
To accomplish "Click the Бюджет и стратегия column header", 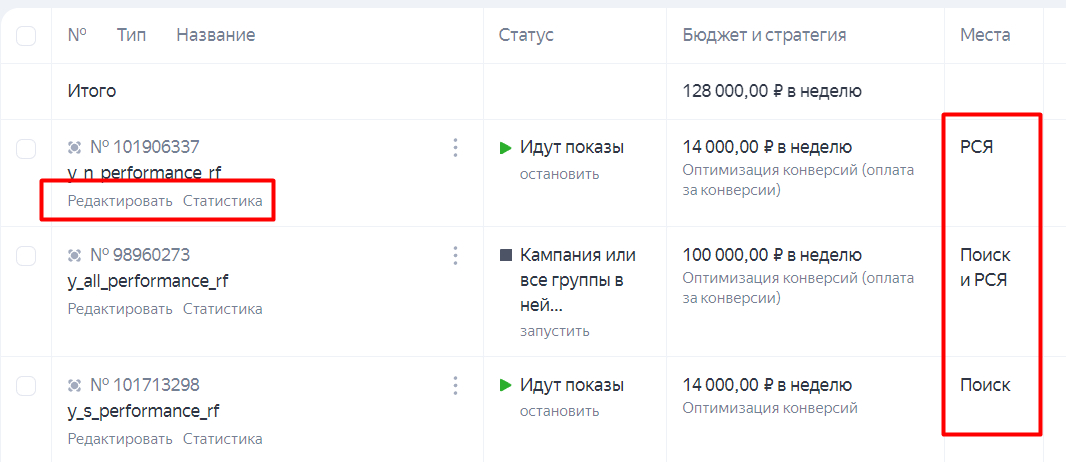I will pos(764,35).
